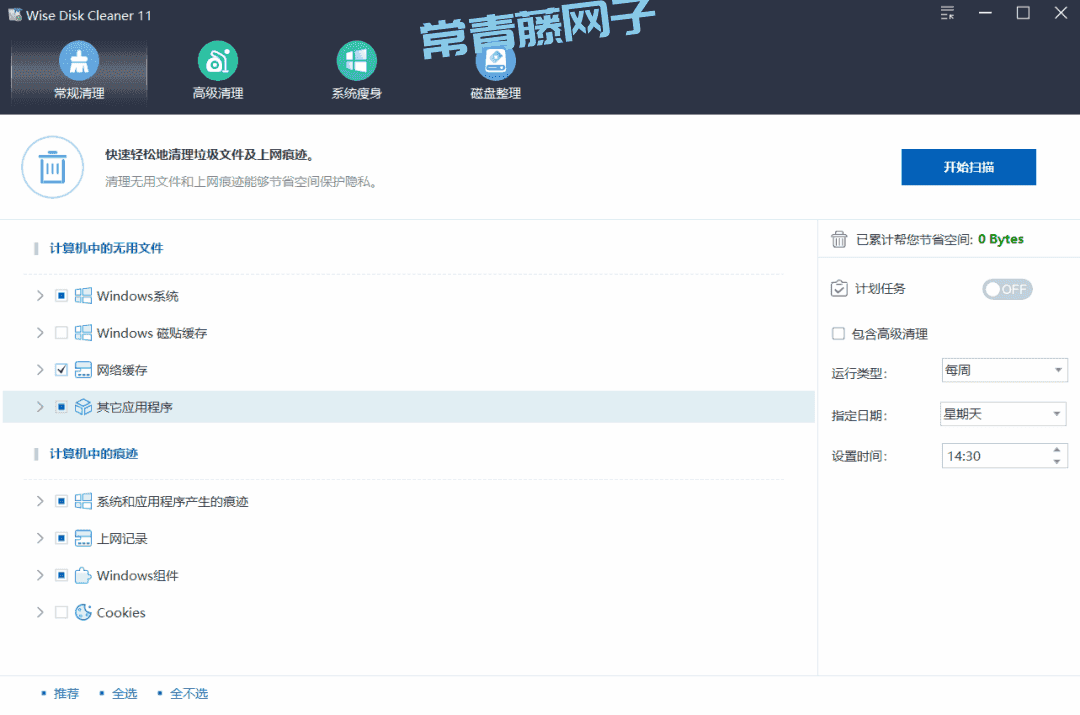Toggle the Windows组件 checkbox
The width and height of the screenshot is (1080, 715).
coord(61,575)
